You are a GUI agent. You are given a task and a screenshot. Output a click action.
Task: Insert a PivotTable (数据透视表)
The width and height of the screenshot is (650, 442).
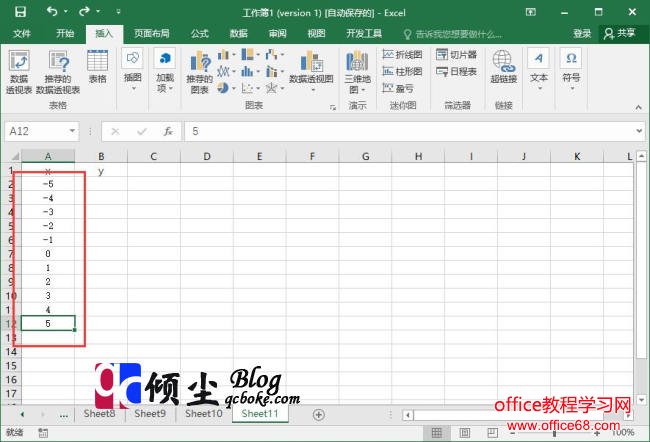click(19, 72)
